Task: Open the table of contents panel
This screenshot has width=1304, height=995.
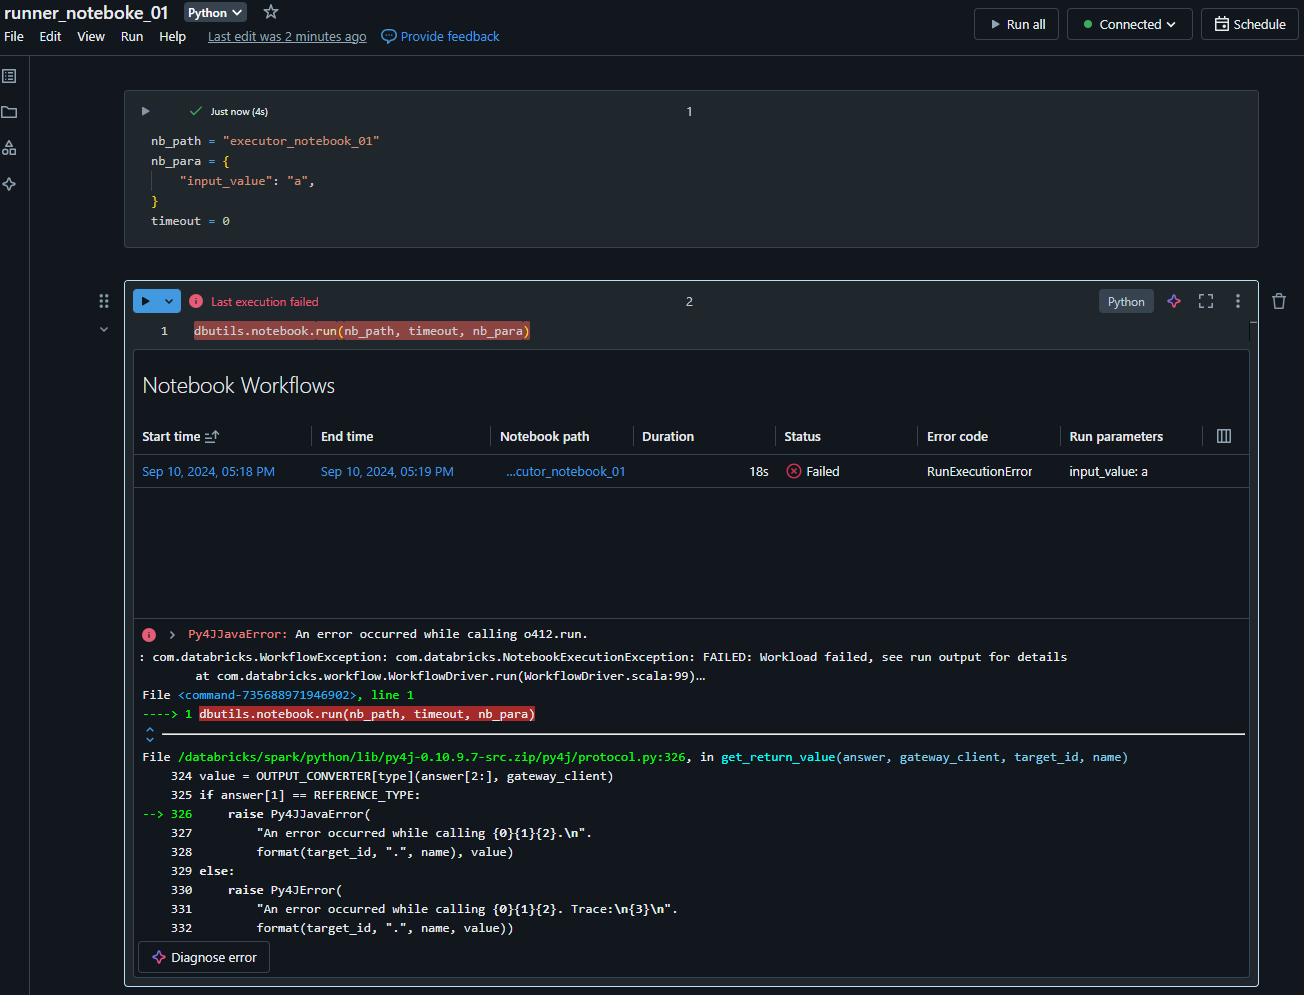Action: click(10, 75)
